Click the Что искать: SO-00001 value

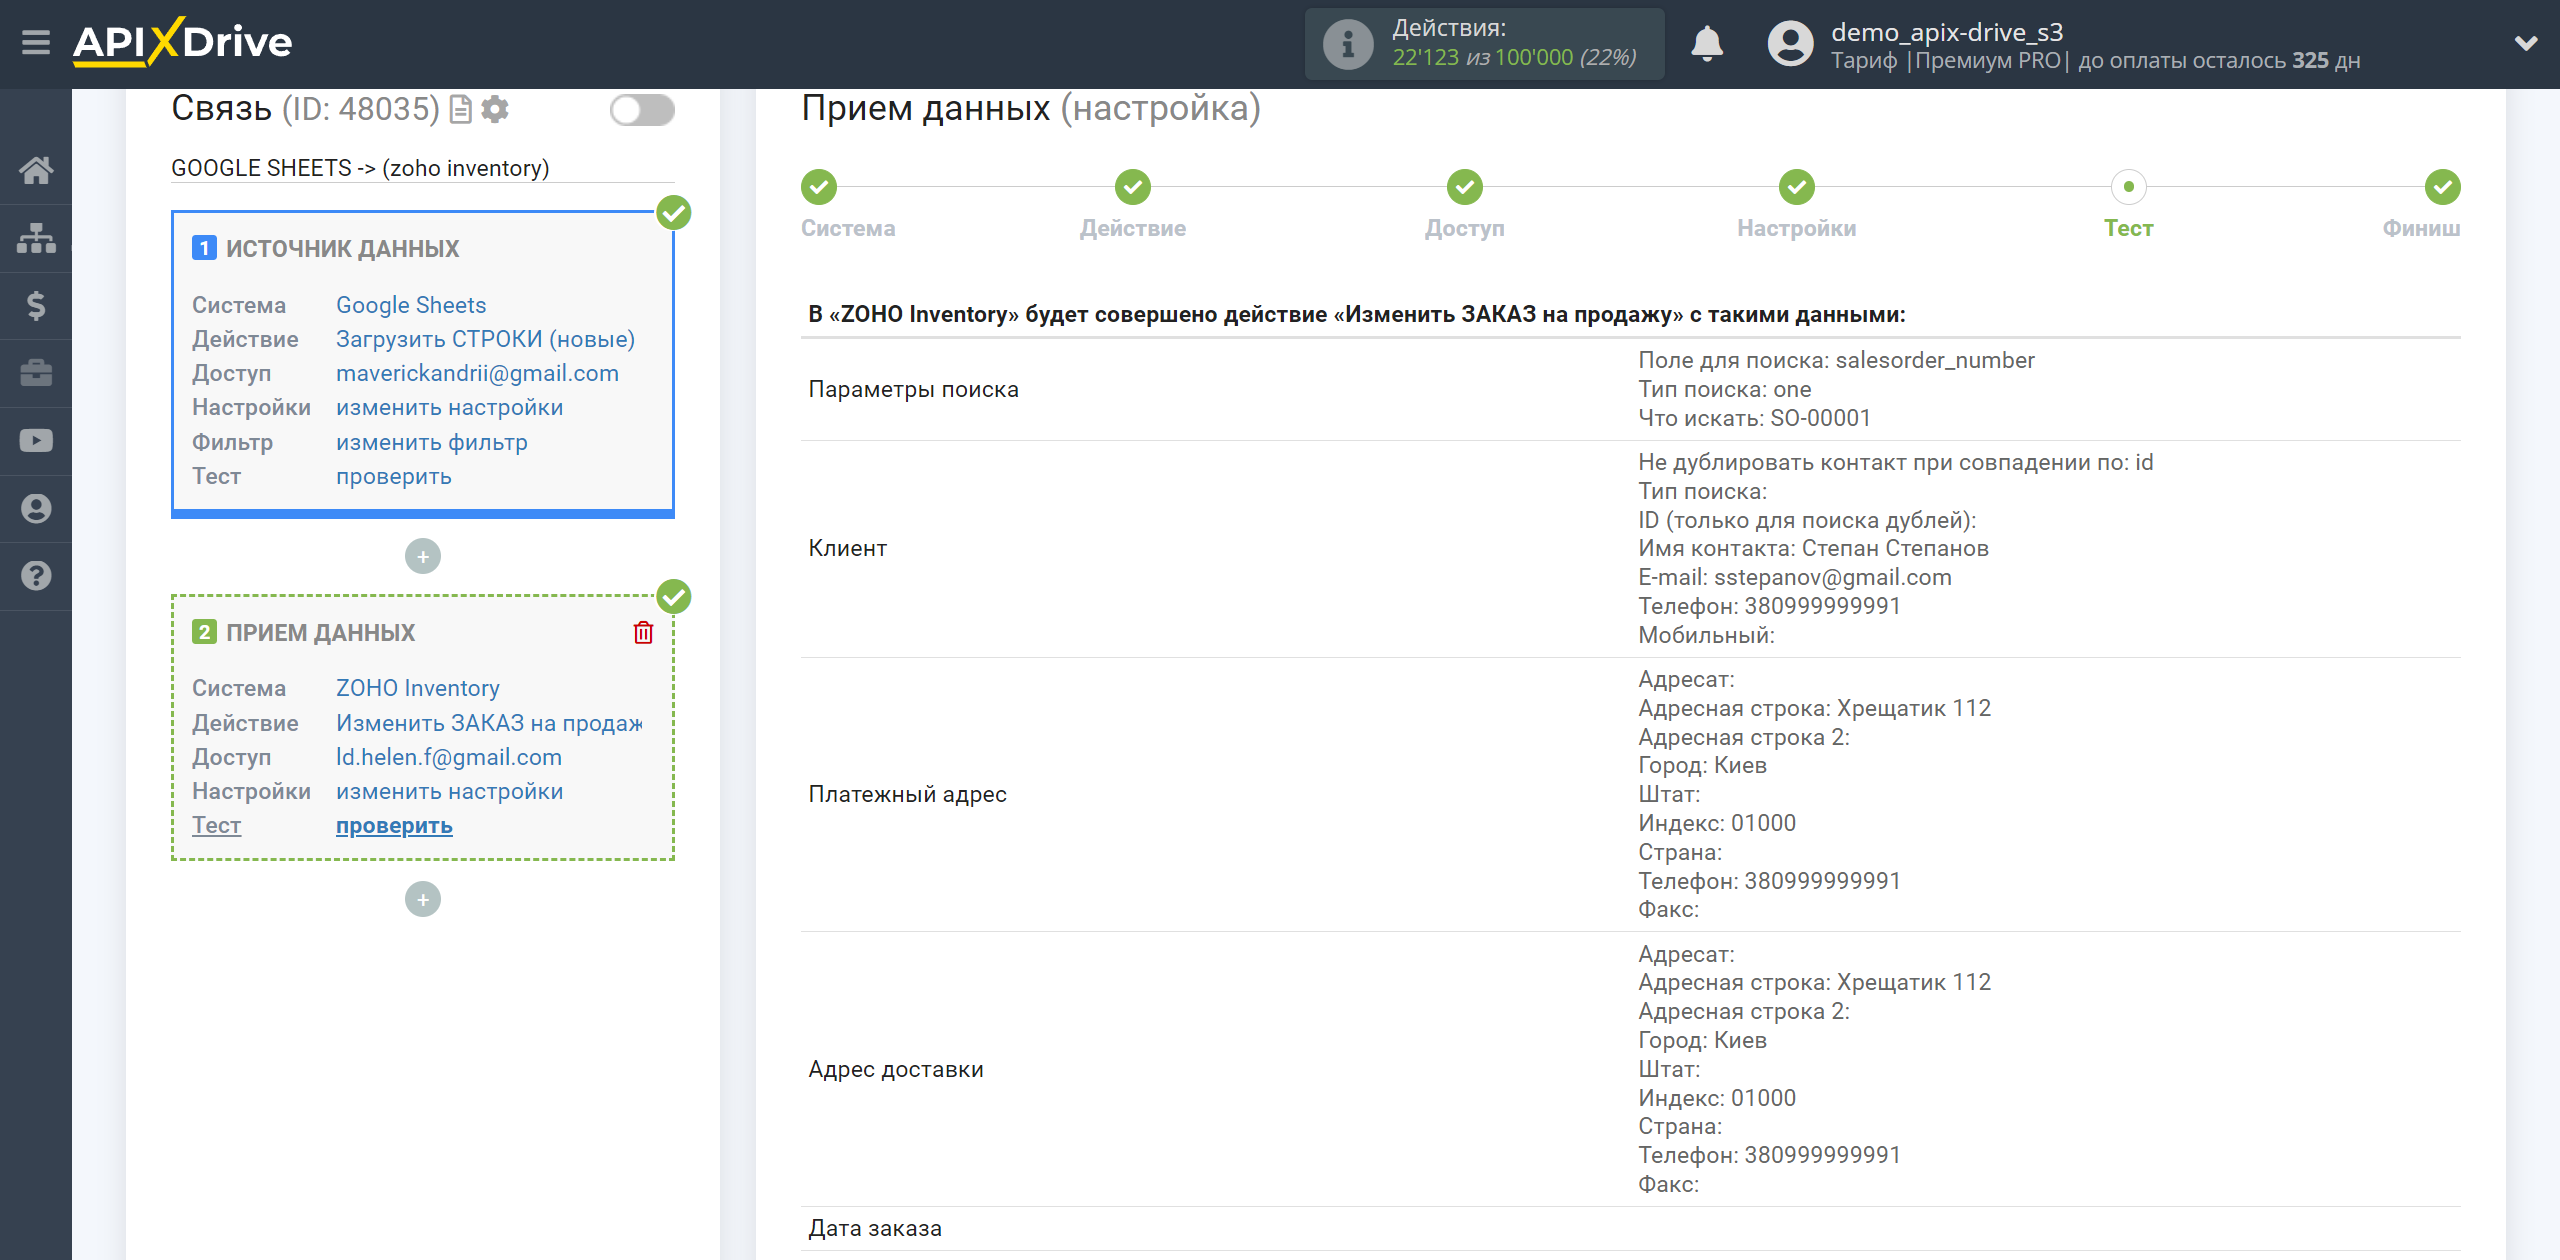pos(1754,418)
